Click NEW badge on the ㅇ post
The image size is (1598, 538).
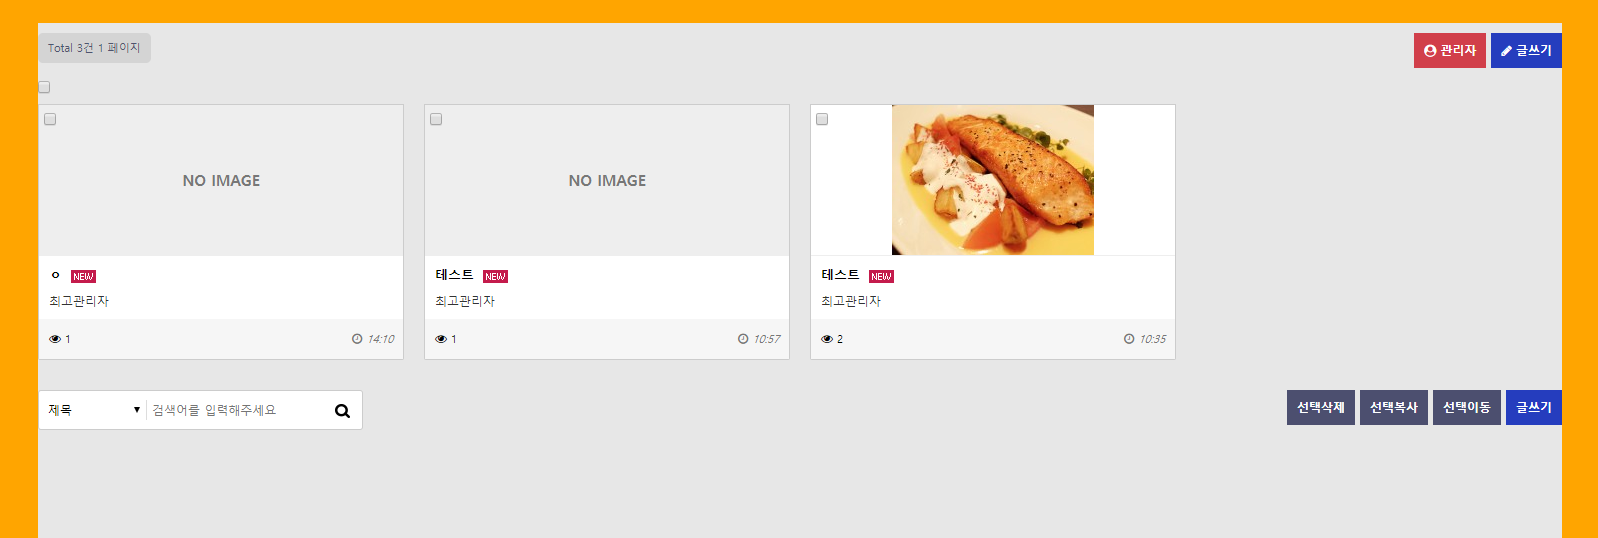[83, 276]
